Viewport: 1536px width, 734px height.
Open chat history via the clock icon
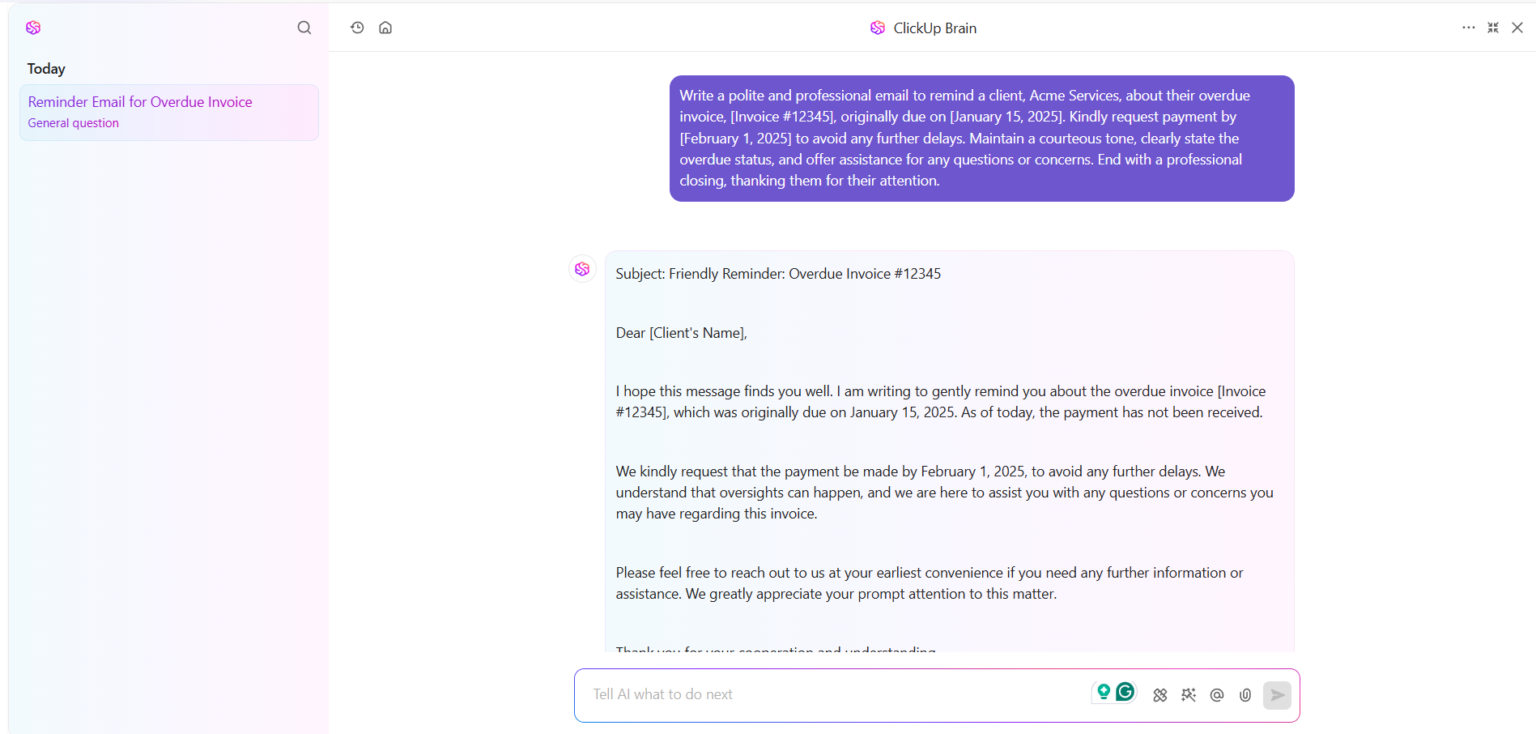click(357, 27)
